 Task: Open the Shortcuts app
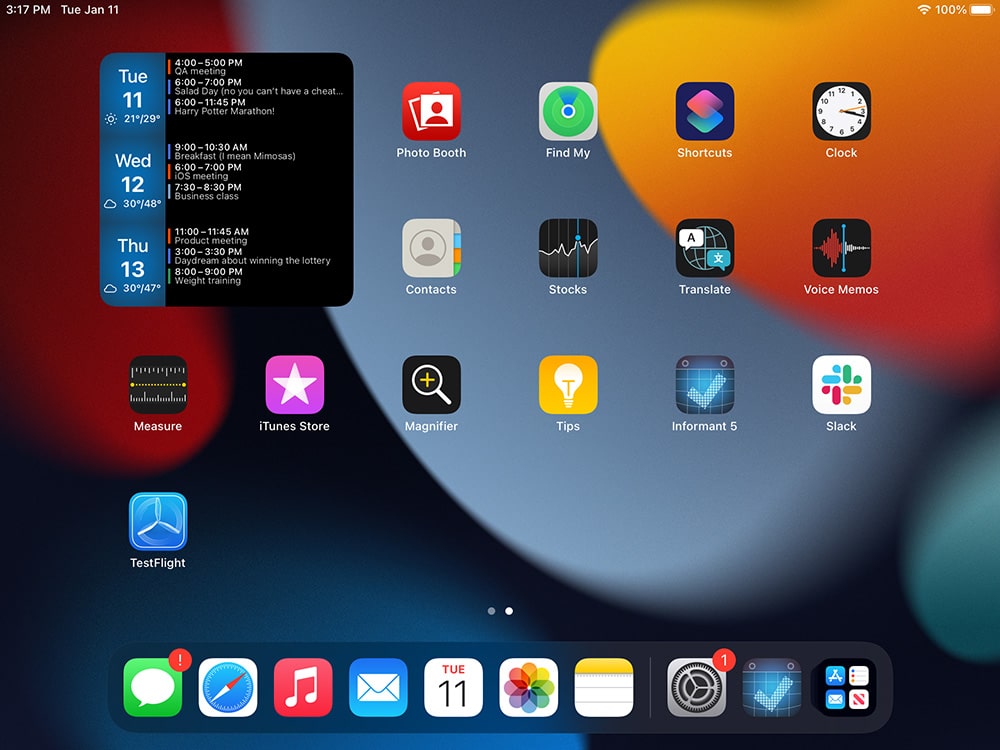point(705,111)
